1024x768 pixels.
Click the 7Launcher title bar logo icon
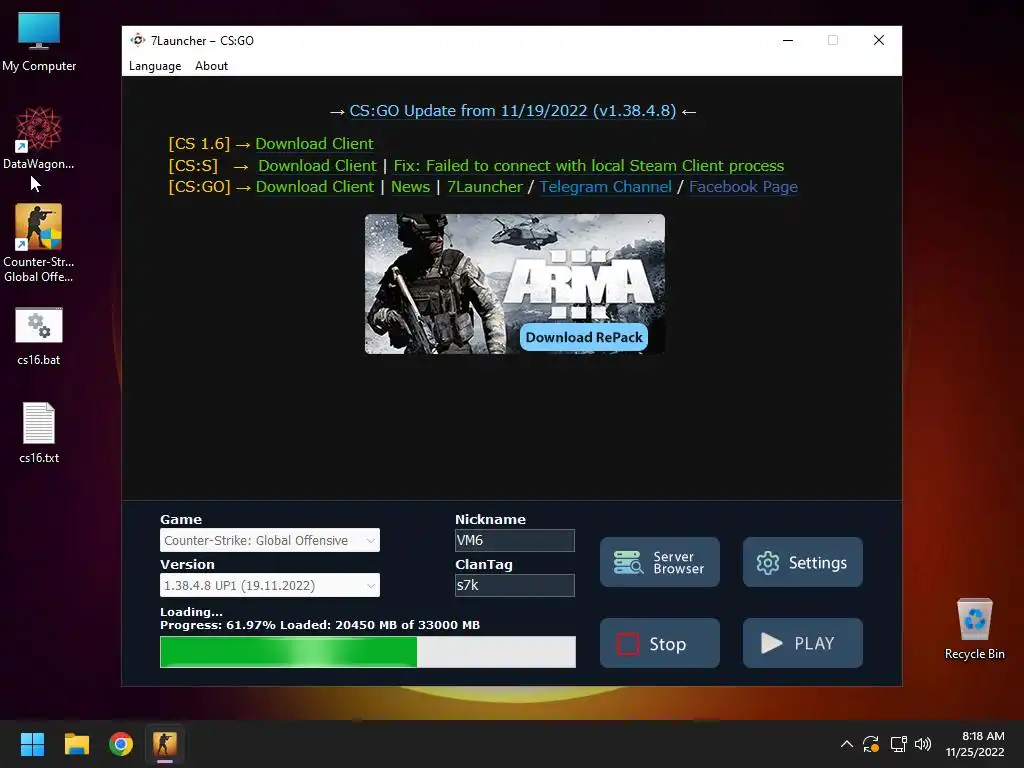(x=137, y=40)
